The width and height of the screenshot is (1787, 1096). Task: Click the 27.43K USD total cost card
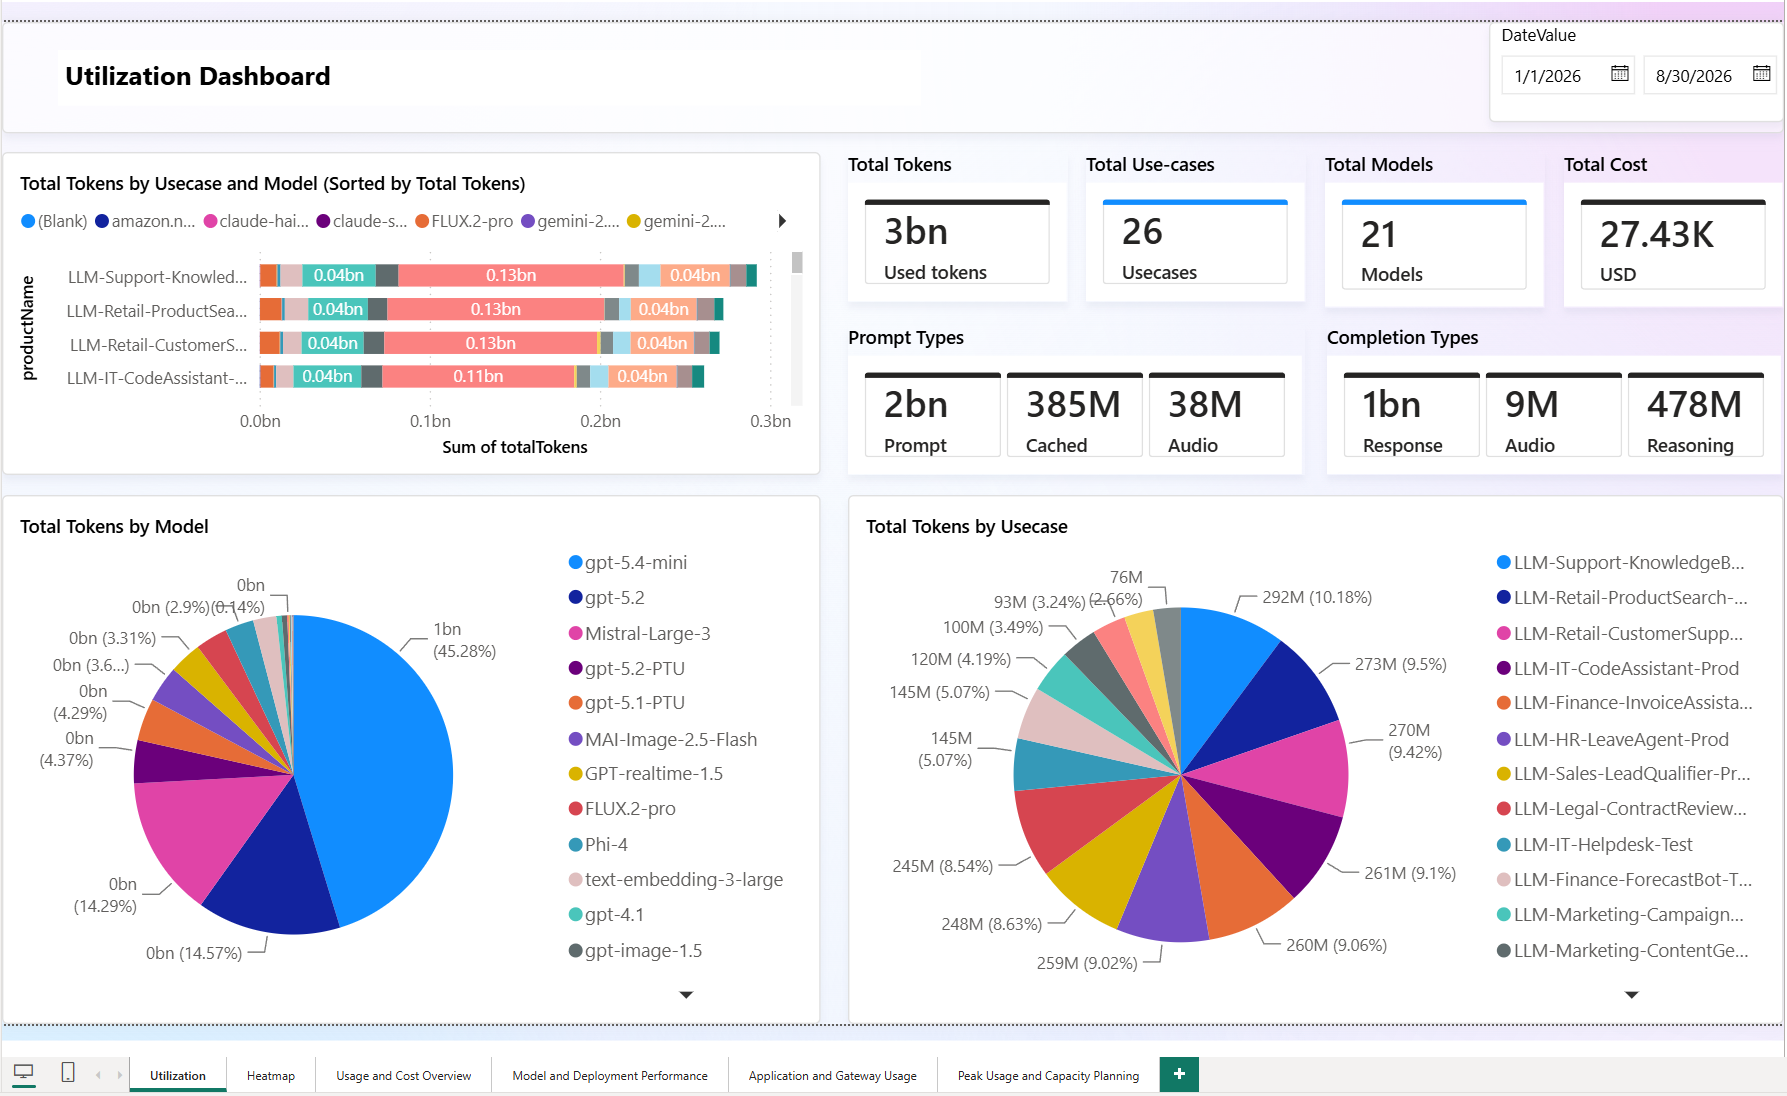tap(1673, 245)
